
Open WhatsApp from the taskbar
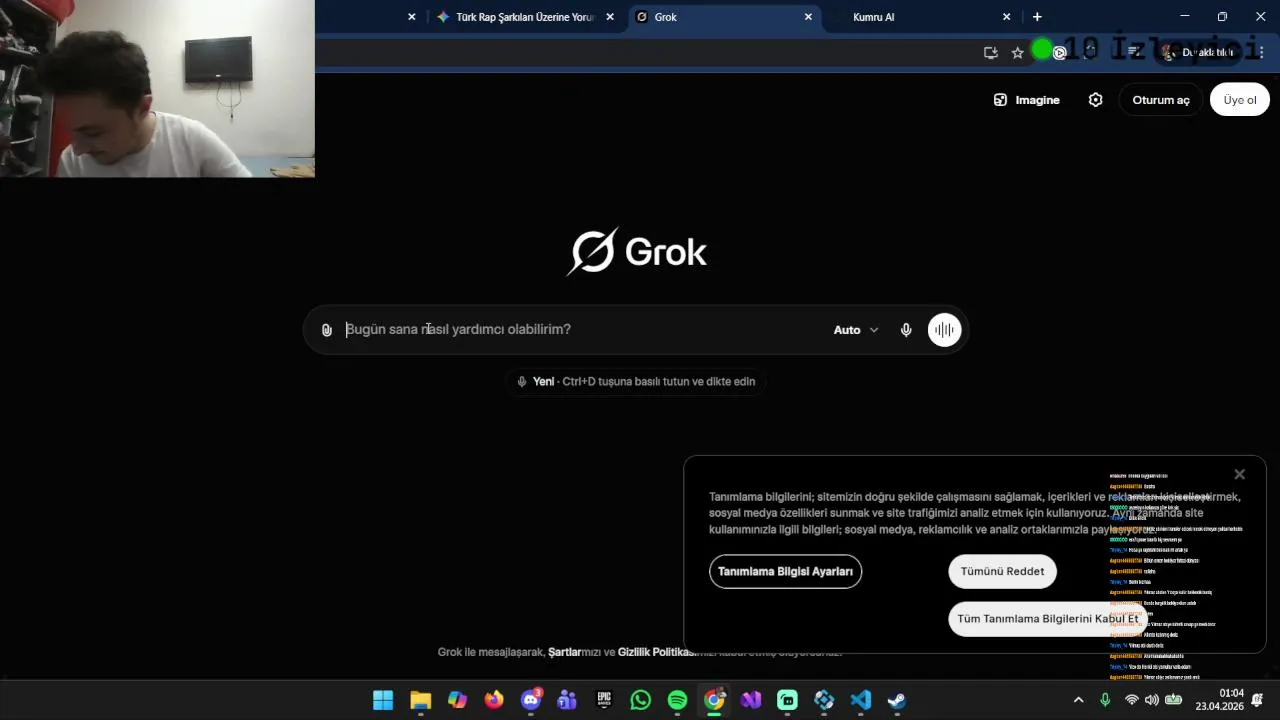tap(641, 700)
